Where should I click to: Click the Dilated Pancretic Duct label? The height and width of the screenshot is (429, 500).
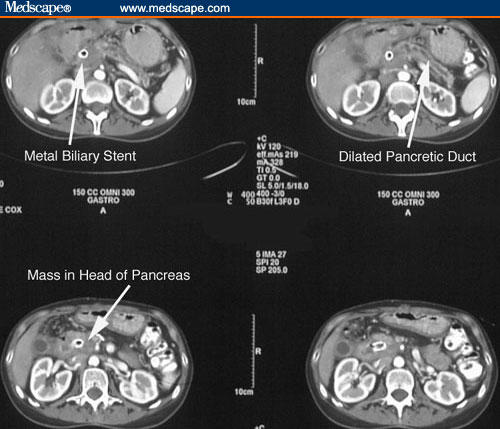point(407,157)
